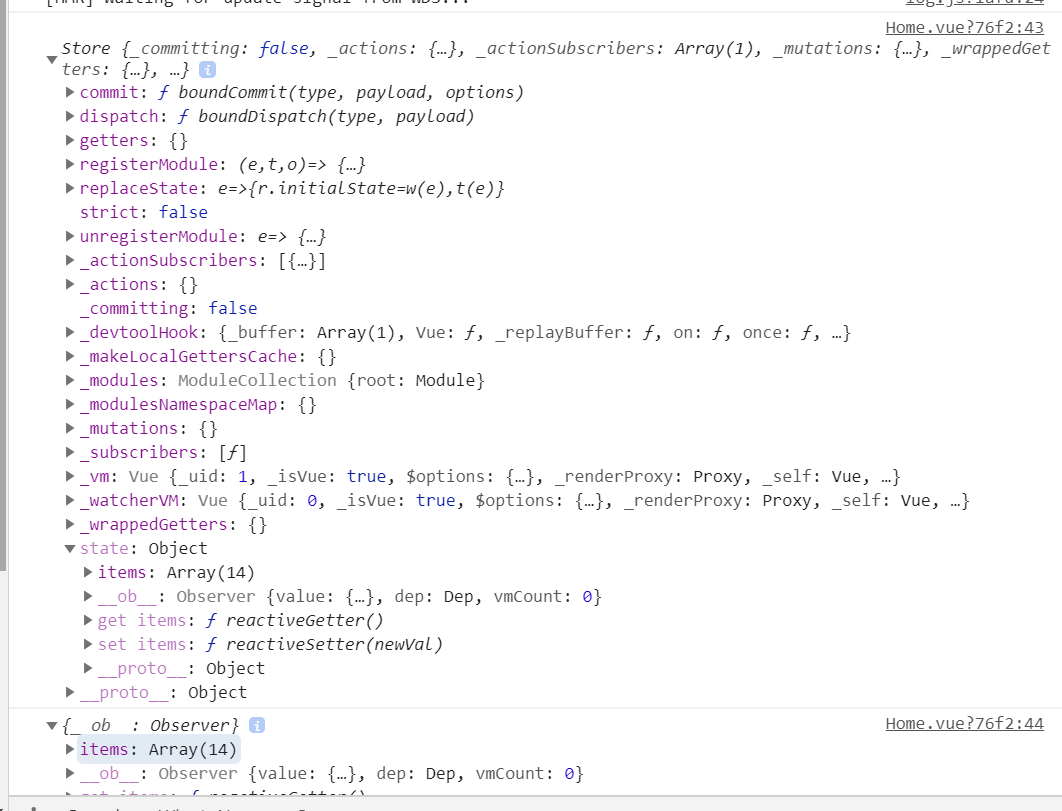Open the Home.vue?76f2:44 source link
Viewport: 1062px width, 811px height.
pos(964,724)
